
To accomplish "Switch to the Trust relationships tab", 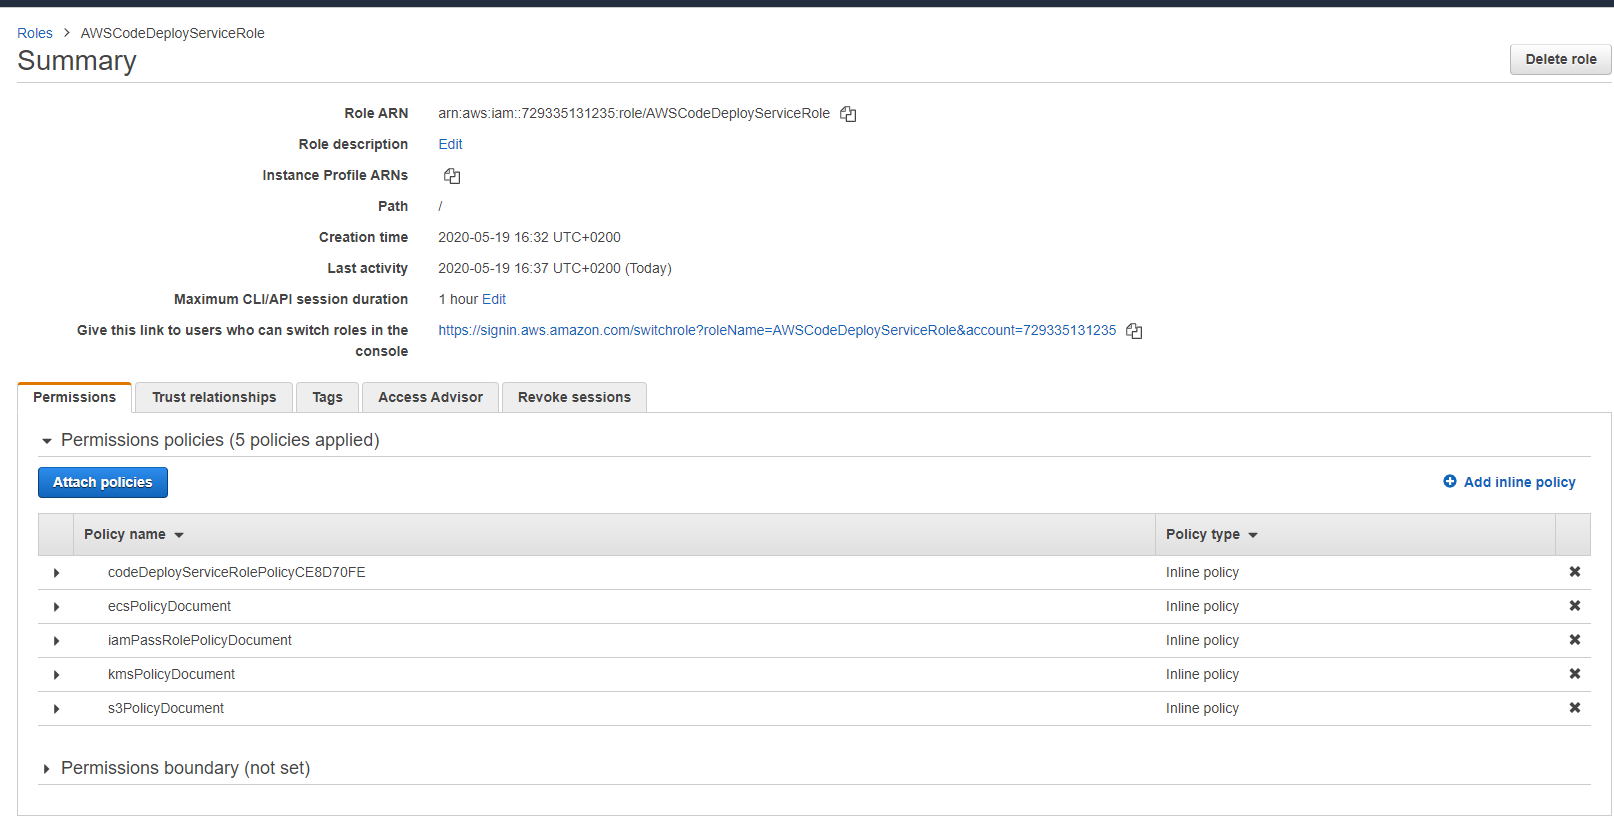I will 214,397.
